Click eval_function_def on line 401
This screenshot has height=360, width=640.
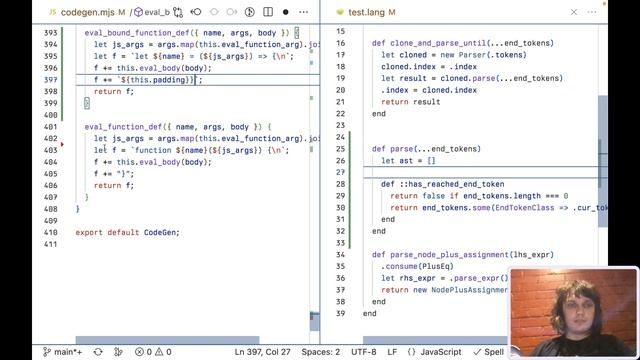123,127
